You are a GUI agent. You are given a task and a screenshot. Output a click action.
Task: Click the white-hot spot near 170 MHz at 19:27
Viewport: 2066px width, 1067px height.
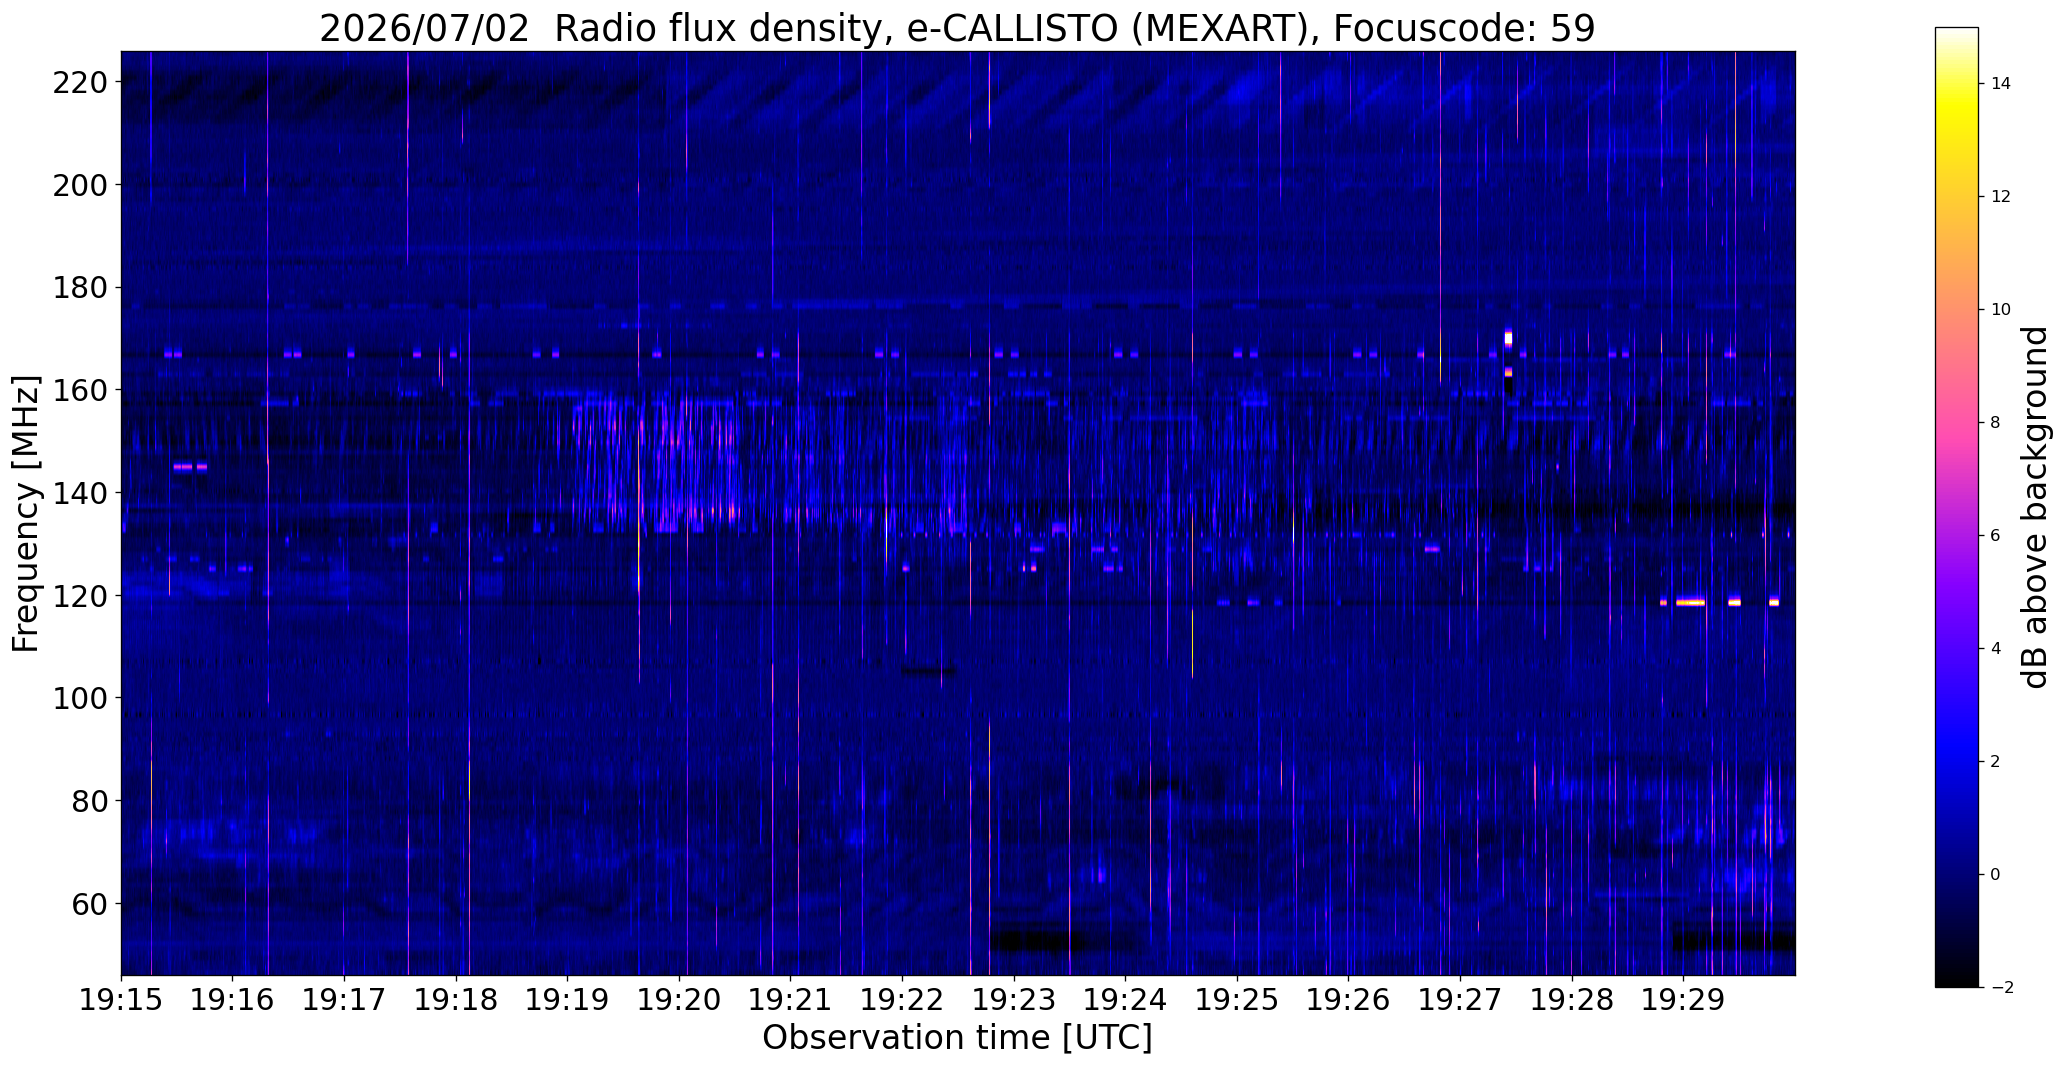pyautogui.click(x=1508, y=338)
